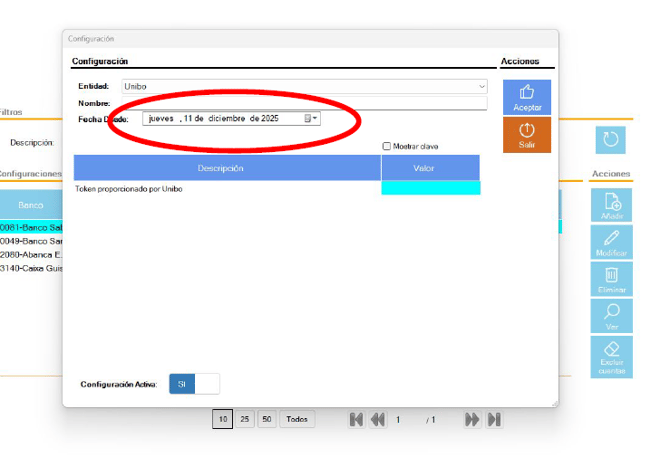Click the orange Salir button
This screenshot has height=467, width=670.
(x=526, y=135)
